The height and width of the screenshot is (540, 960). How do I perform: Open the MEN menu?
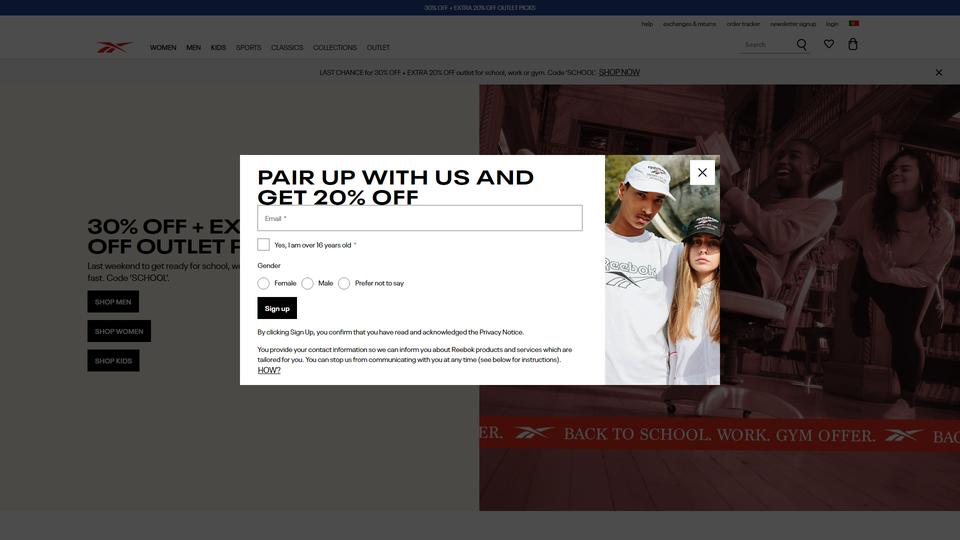[x=193, y=48]
